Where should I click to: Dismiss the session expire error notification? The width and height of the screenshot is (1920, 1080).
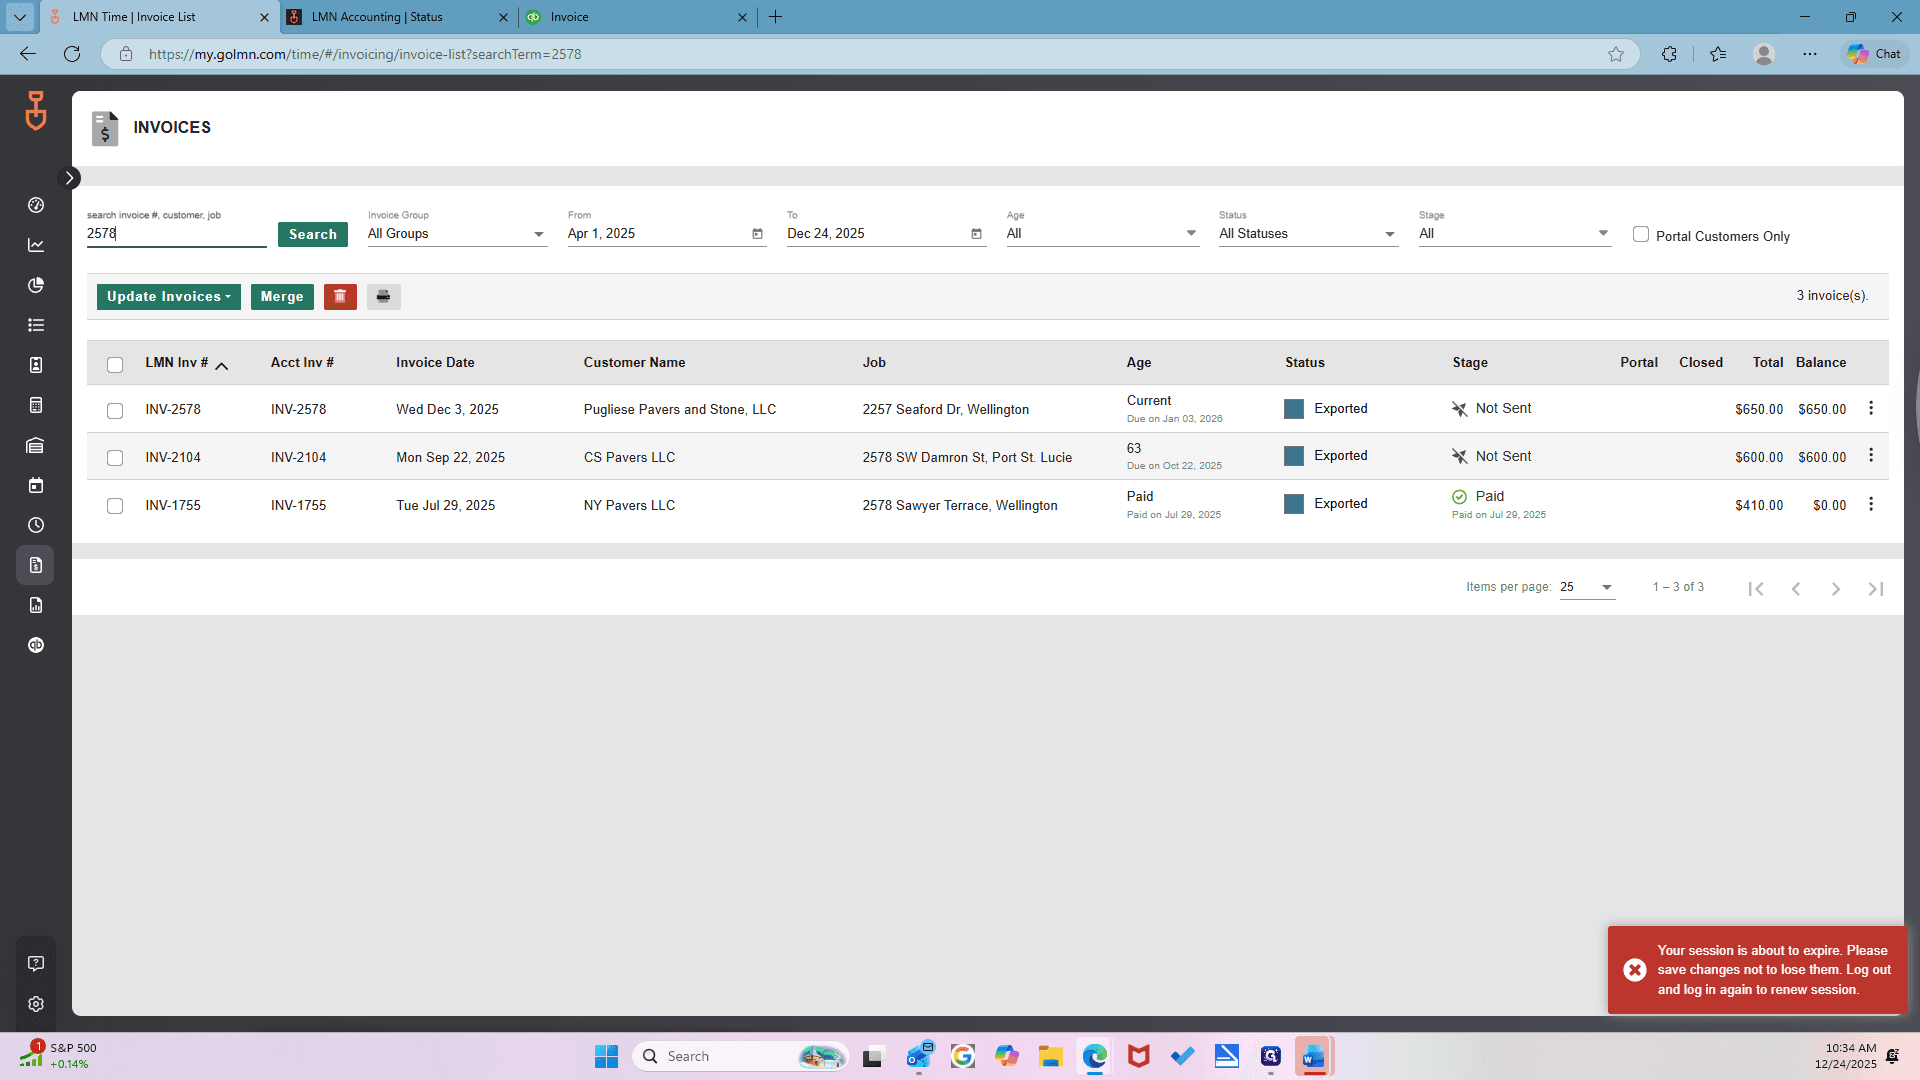pos(1635,970)
